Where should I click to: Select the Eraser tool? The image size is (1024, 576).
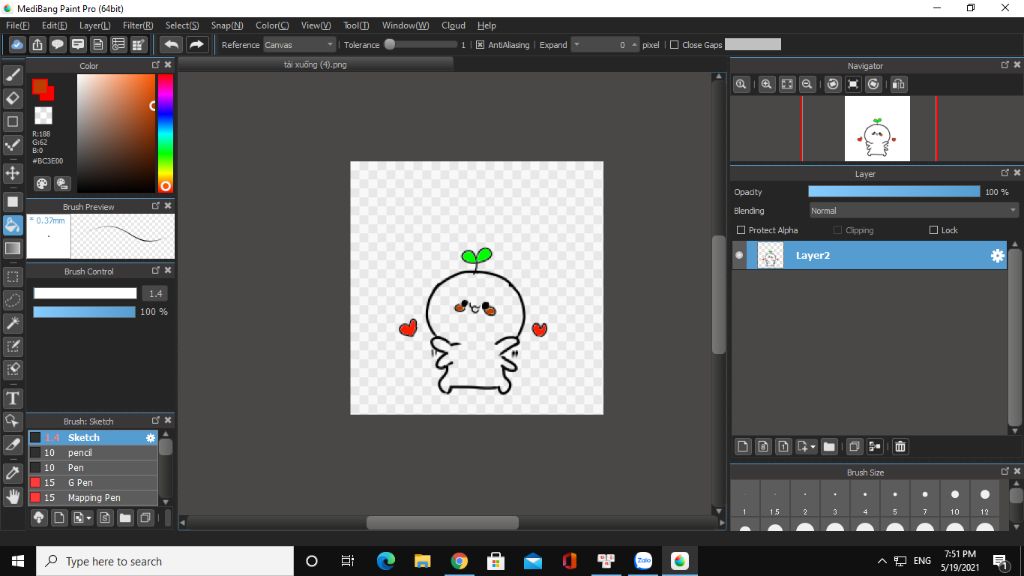(12, 99)
